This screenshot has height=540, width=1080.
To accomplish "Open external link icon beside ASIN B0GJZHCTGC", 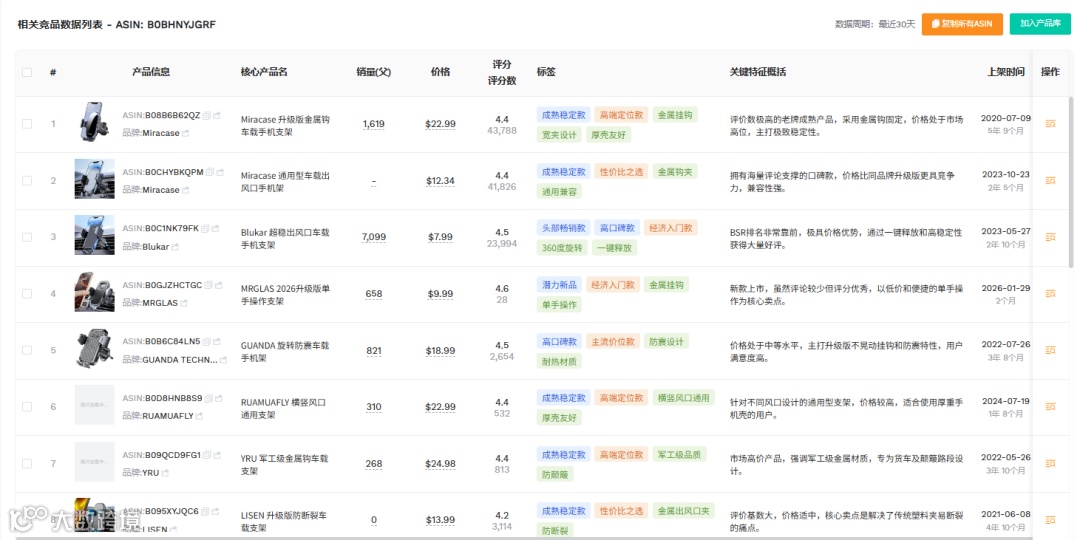I will (218, 285).
